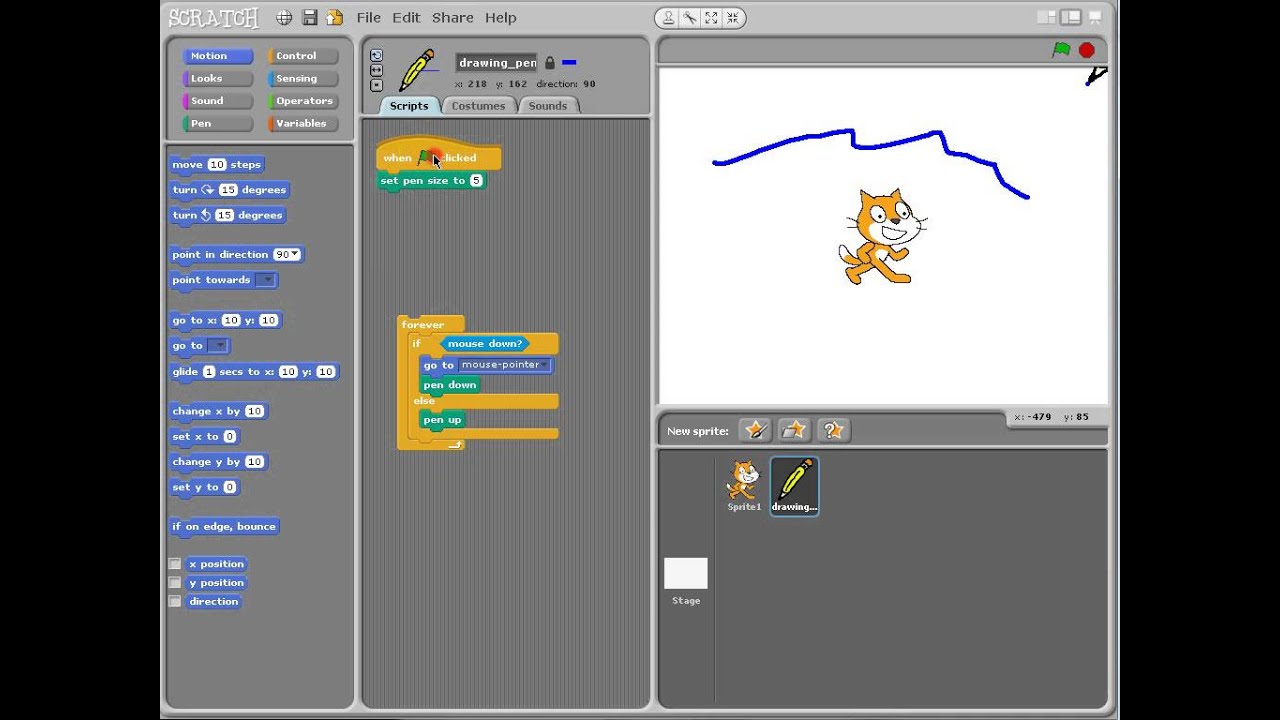Viewport: 1280px width, 720px height.
Task: Choose new sprite from file
Action: pyautogui.click(x=794, y=430)
